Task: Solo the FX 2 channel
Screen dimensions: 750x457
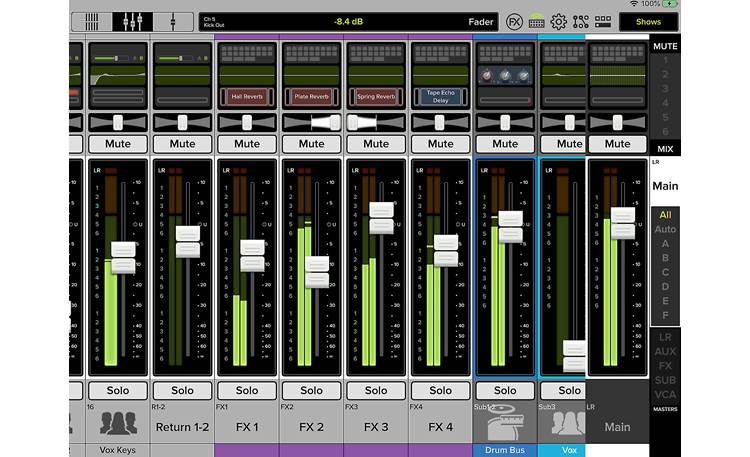Action: (x=311, y=390)
